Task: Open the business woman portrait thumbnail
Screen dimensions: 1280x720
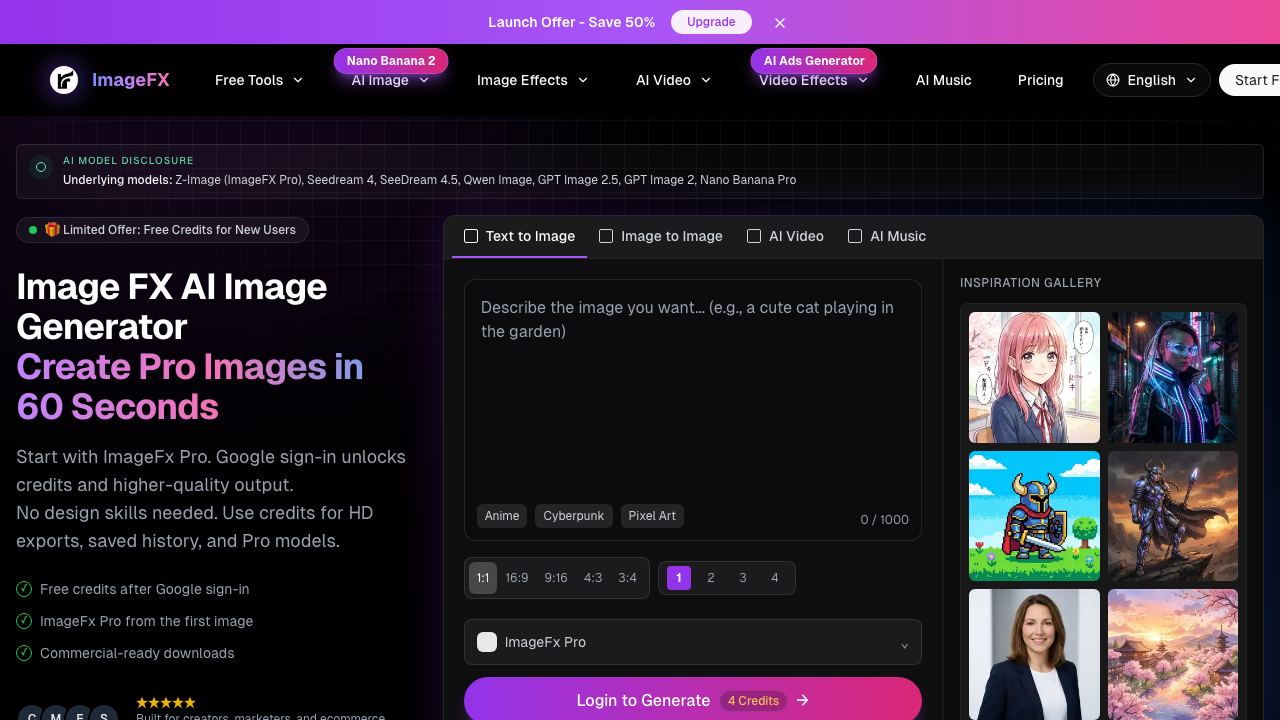Action: pos(1034,654)
